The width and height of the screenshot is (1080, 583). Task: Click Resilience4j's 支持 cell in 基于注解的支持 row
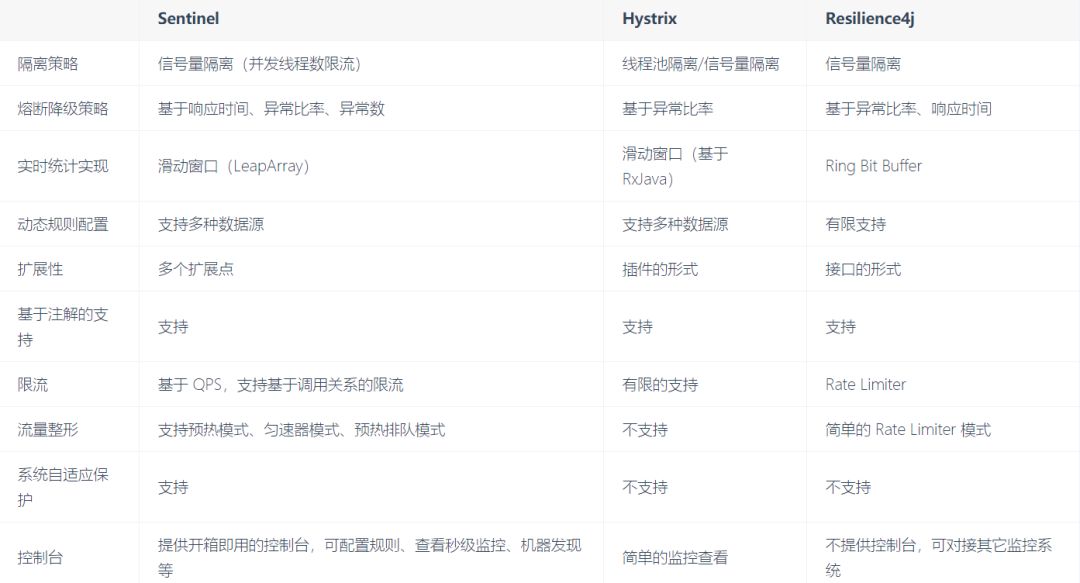pos(840,327)
